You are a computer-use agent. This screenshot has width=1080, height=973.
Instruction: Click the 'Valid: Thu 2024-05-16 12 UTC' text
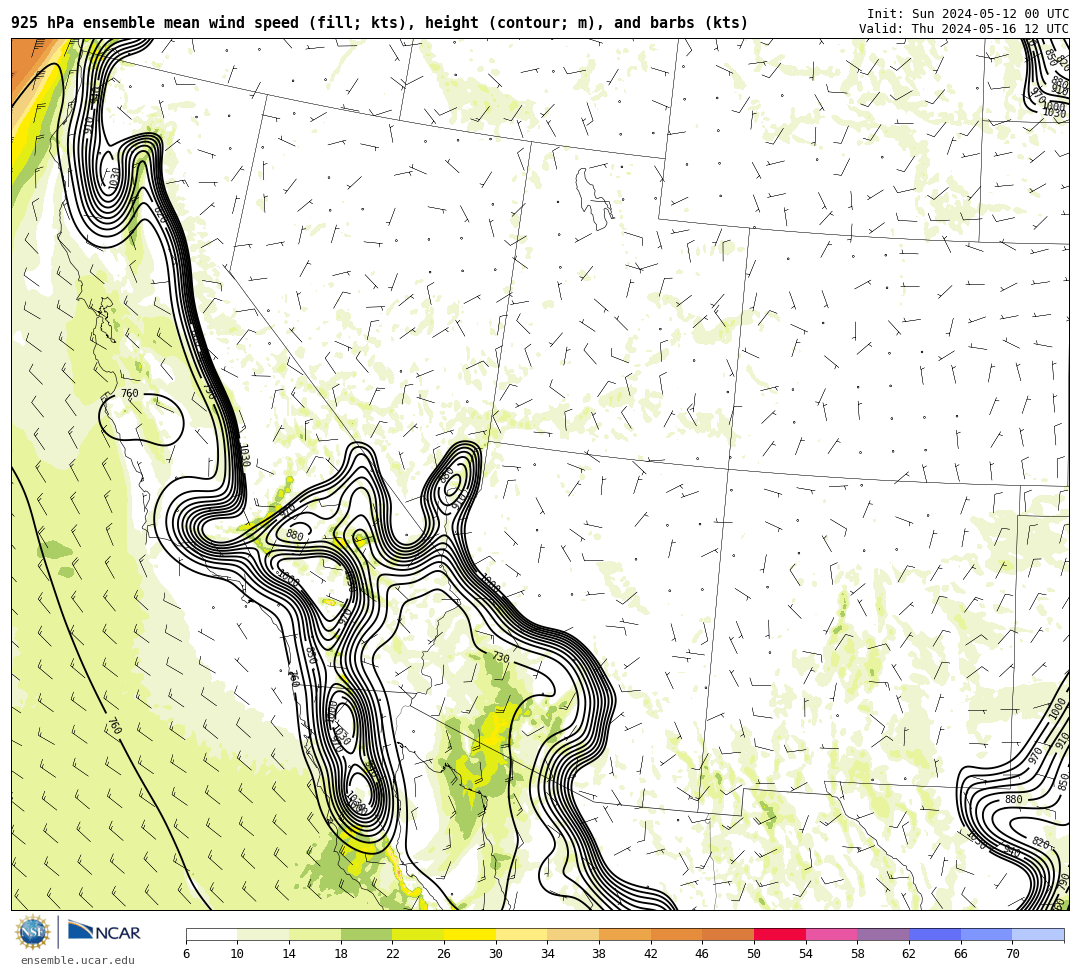point(964,29)
